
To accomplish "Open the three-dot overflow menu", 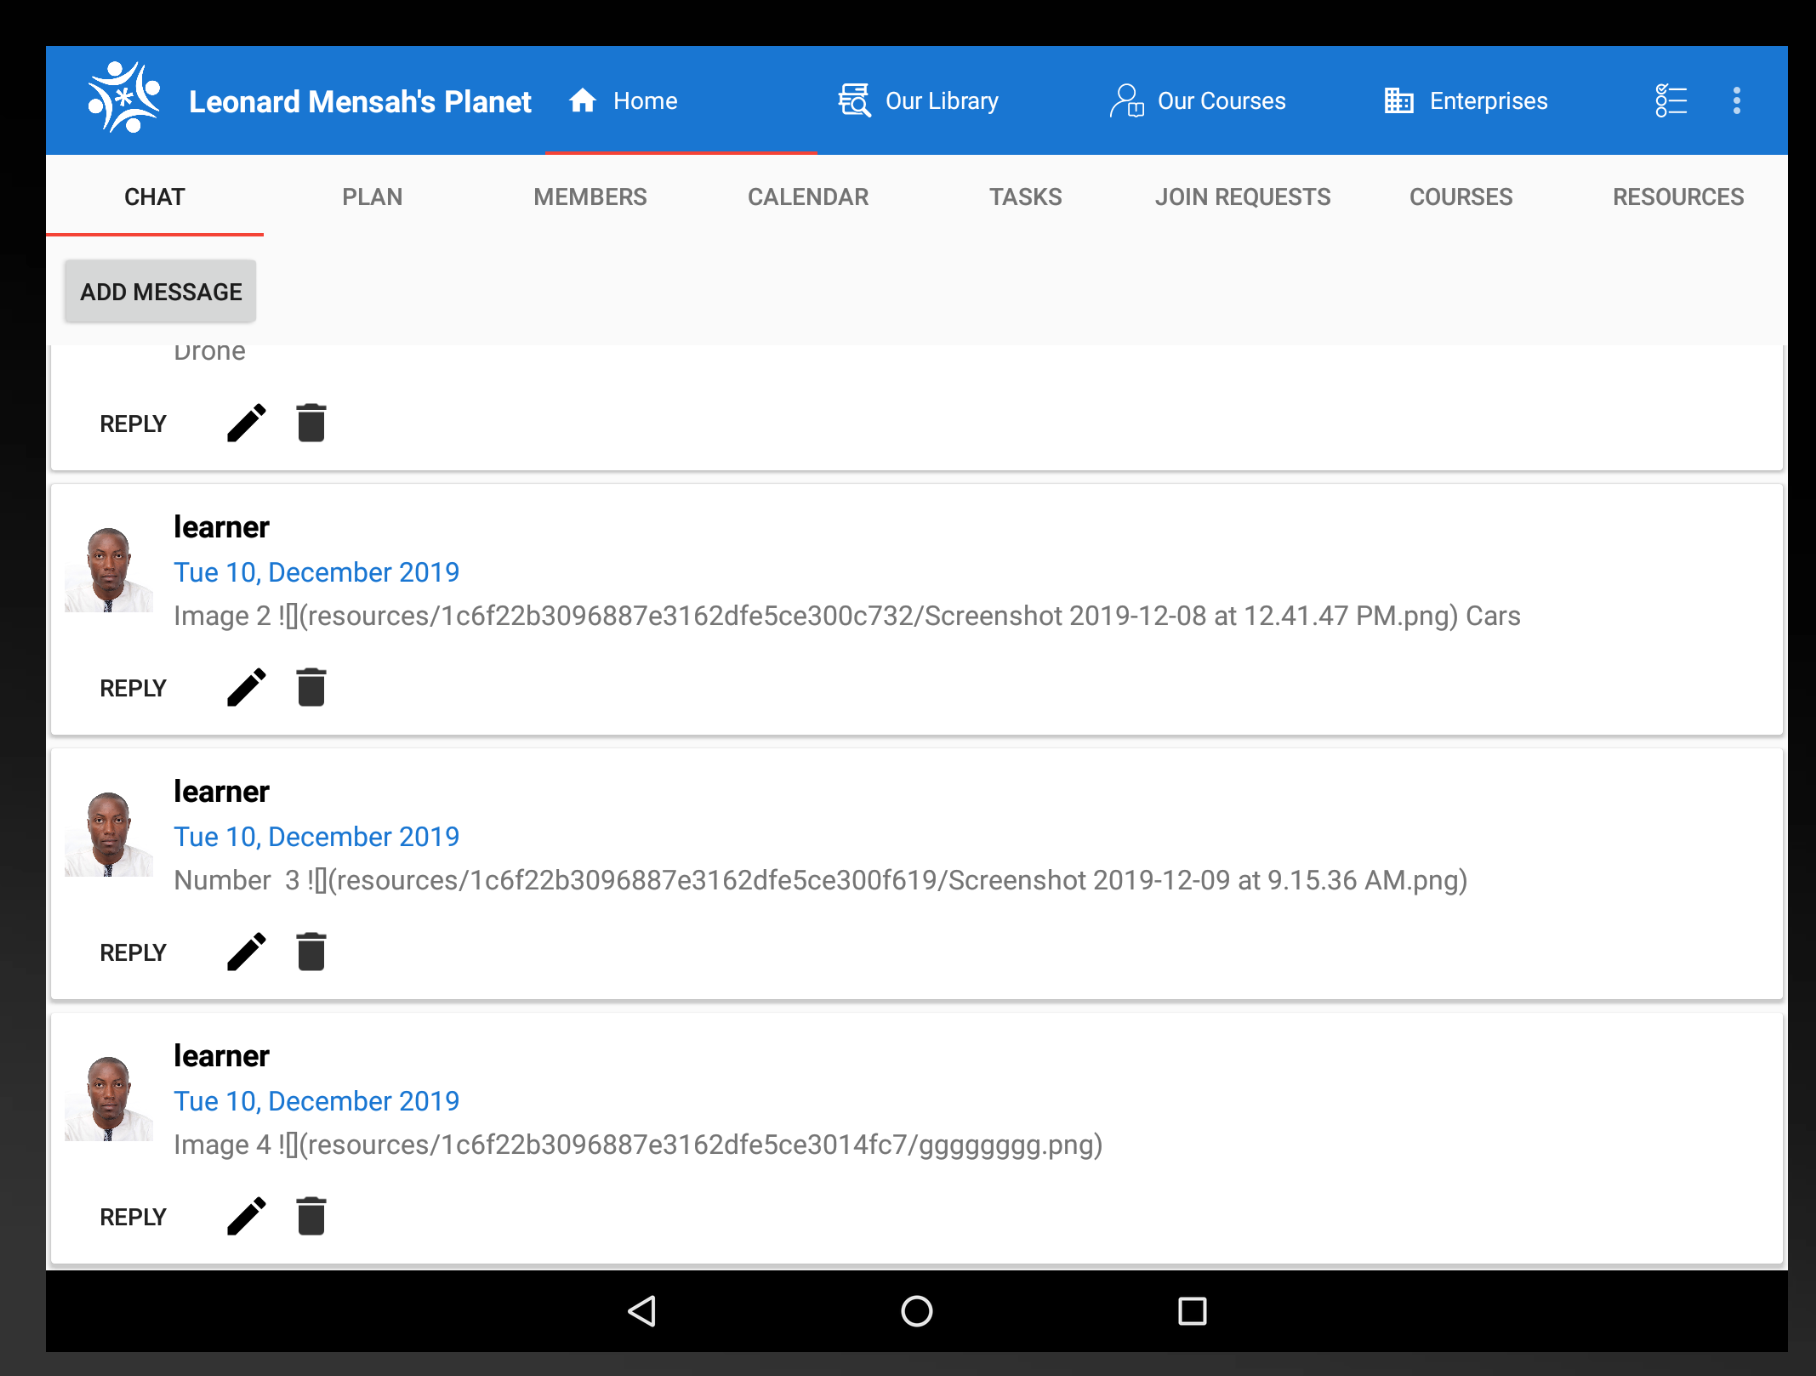I will click(x=1737, y=100).
